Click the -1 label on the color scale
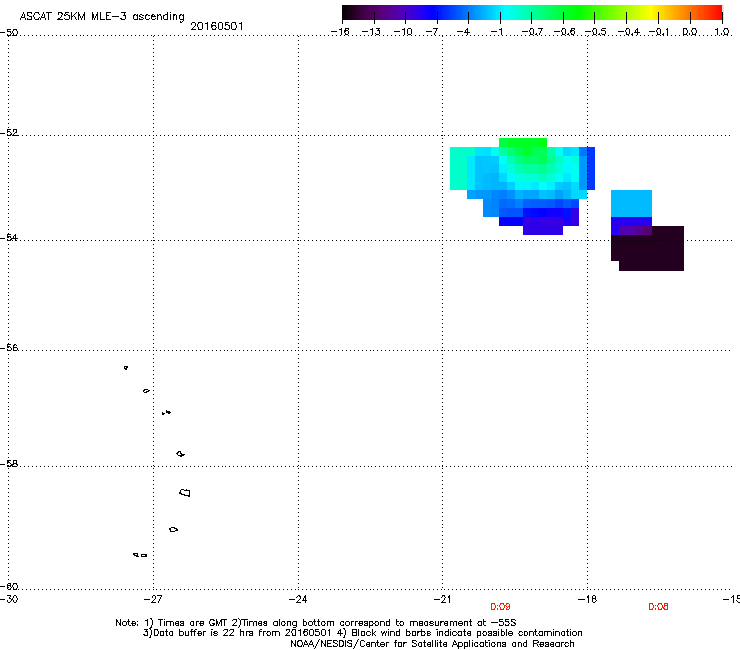Image resolution: width=740 pixels, height=650 pixels. 497,32
